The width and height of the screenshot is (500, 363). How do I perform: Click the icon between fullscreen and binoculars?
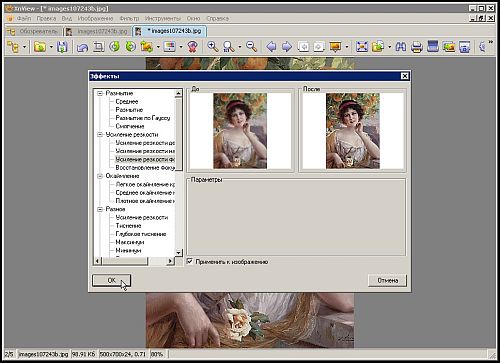click(x=378, y=47)
